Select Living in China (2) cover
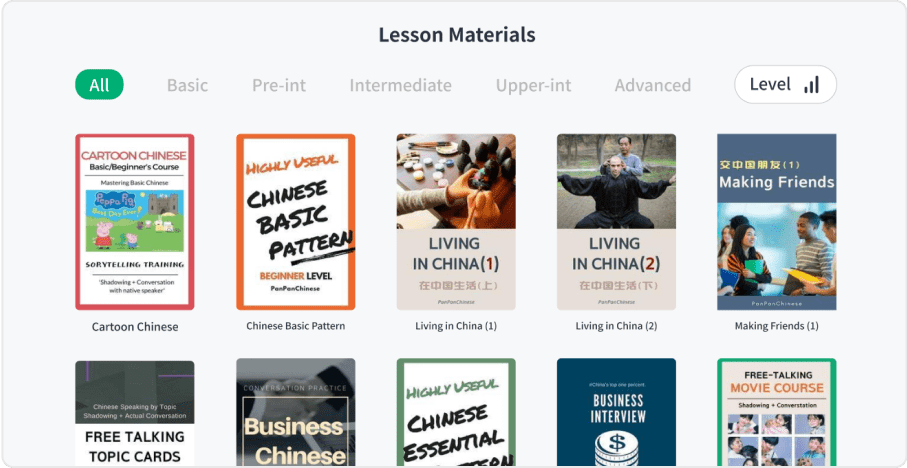The image size is (907, 468). tap(616, 222)
